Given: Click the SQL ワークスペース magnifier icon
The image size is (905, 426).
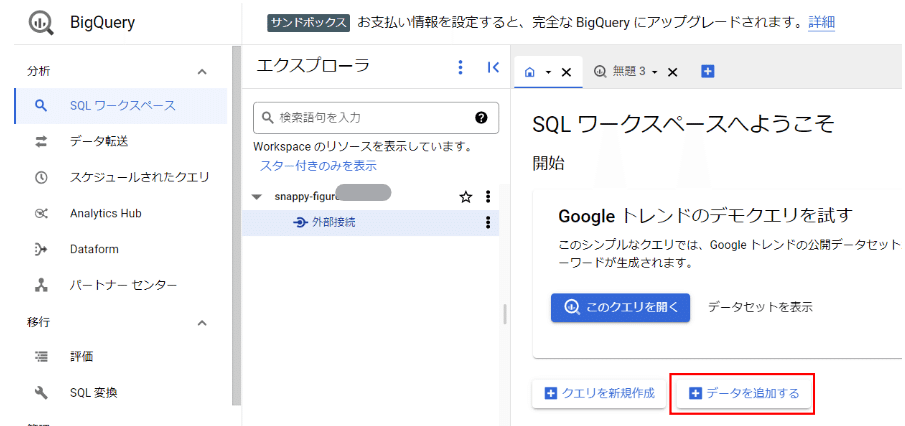Looking at the screenshot, I should coord(40,106).
